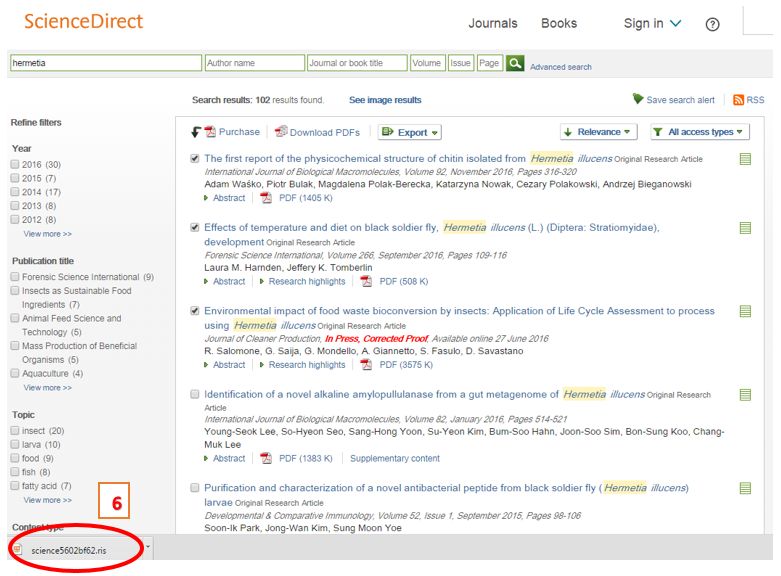Expand the Sign in menu
Viewport: 781px width, 576px height.
coord(652,23)
